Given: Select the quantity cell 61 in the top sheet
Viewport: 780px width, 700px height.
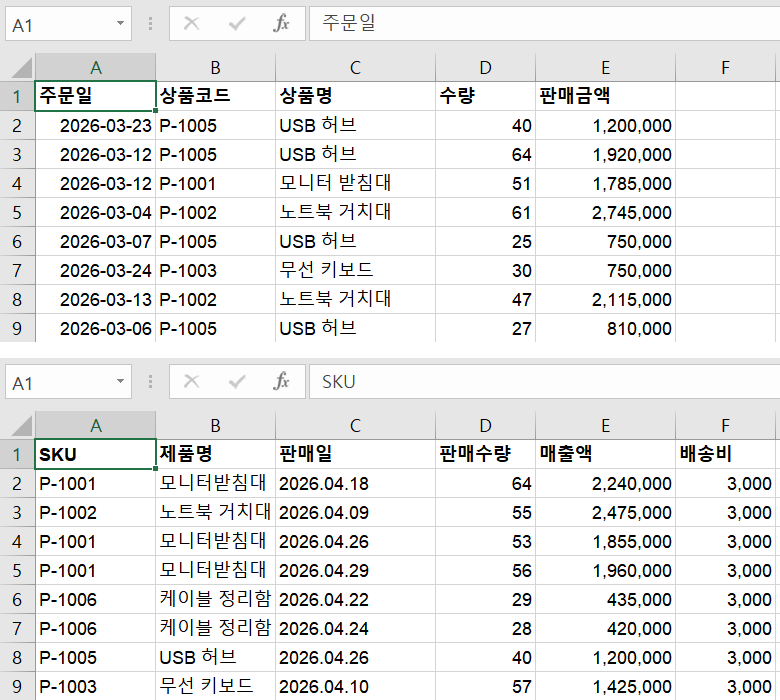Looking at the screenshot, I should [x=486, y=212].
